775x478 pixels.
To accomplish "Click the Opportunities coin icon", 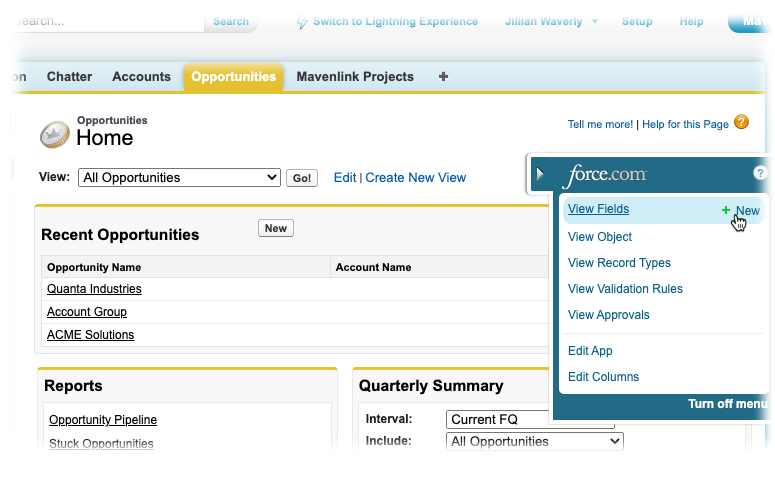I will [54, 134].
